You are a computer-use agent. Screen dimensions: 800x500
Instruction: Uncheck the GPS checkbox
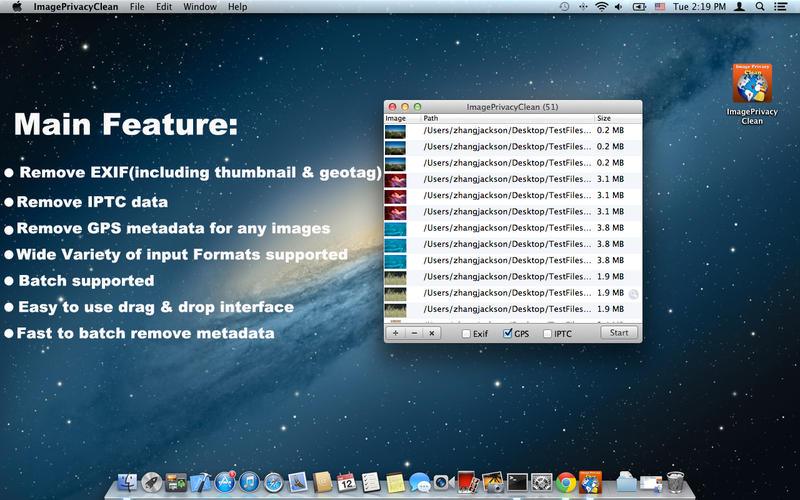[x=508, y=333]
